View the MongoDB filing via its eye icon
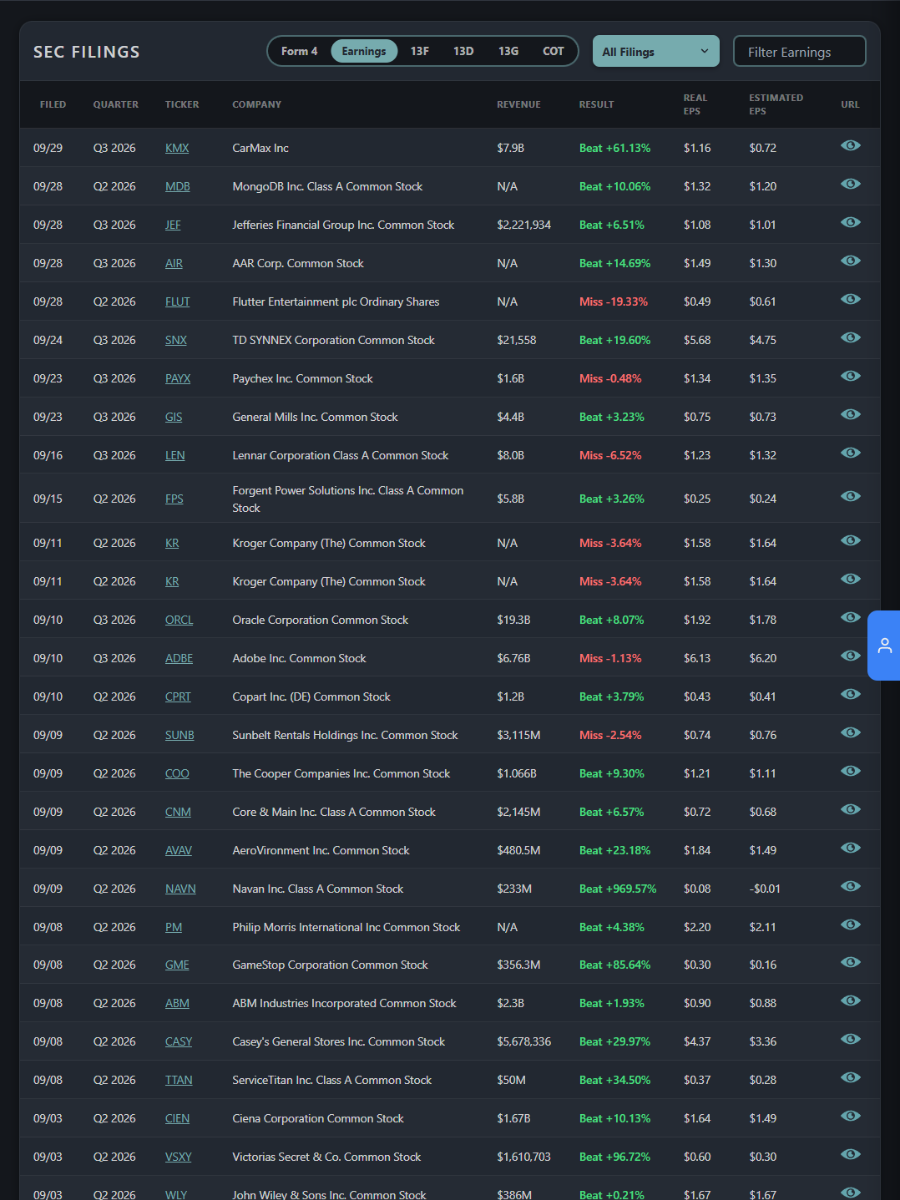This screenshot has height=1200, width=900. pyautogui.click(x=850, y=184)
